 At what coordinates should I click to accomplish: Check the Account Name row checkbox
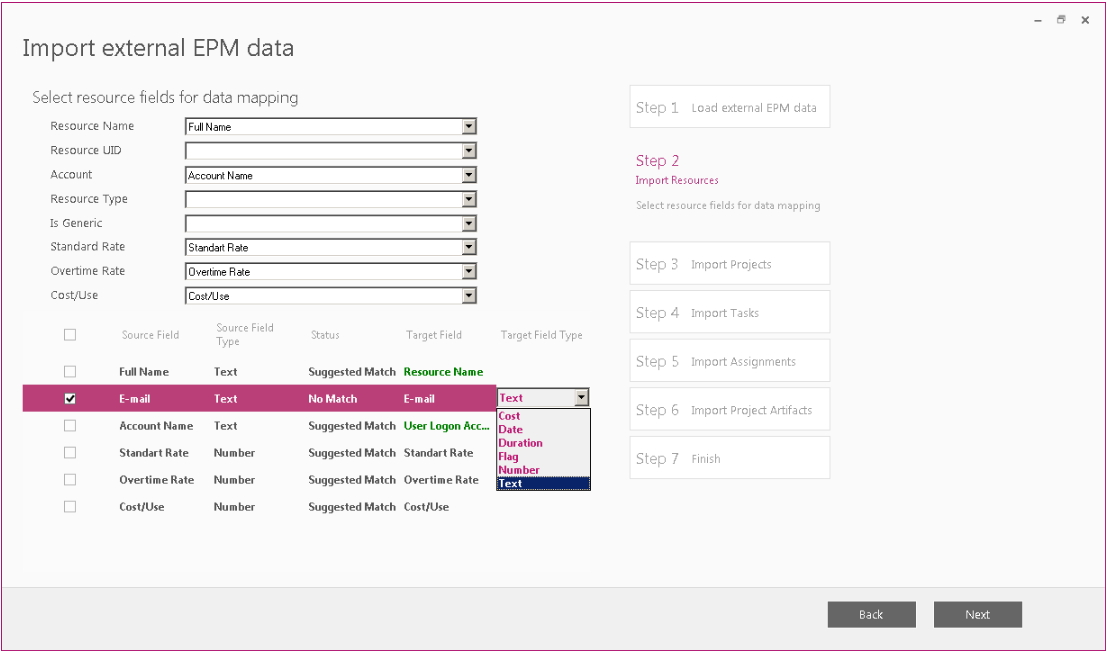(70, 425)
